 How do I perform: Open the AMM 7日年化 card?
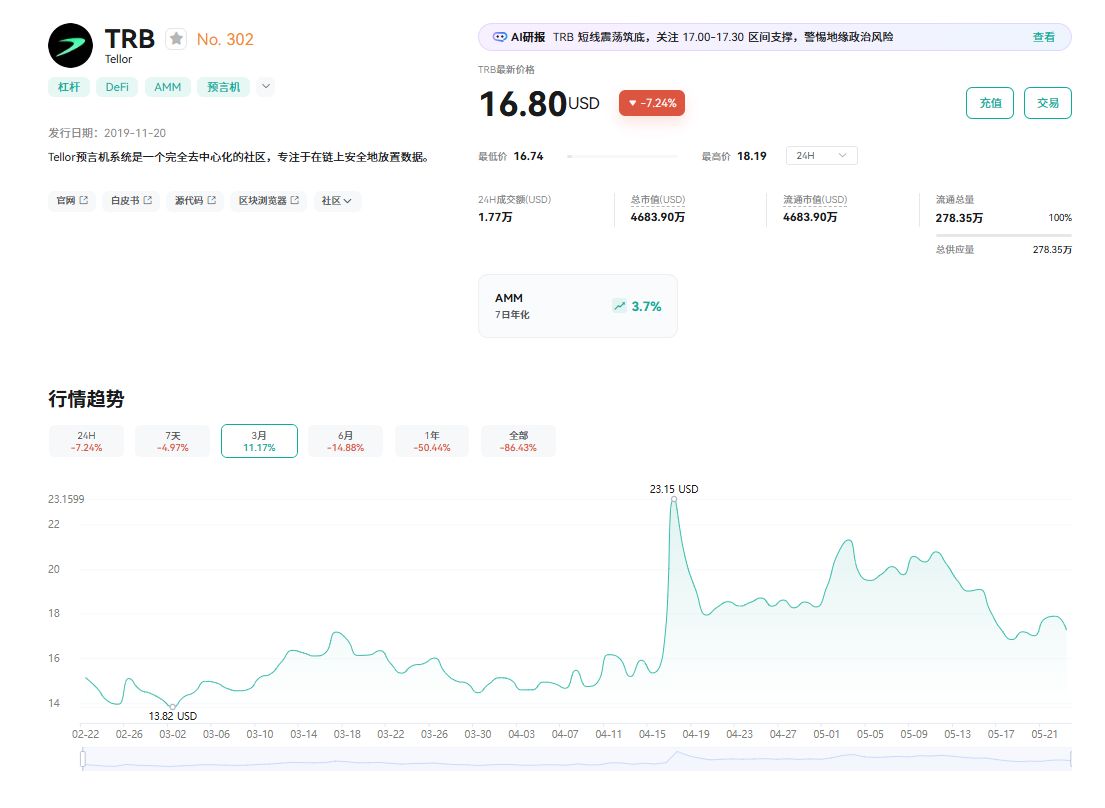[578, 306]
